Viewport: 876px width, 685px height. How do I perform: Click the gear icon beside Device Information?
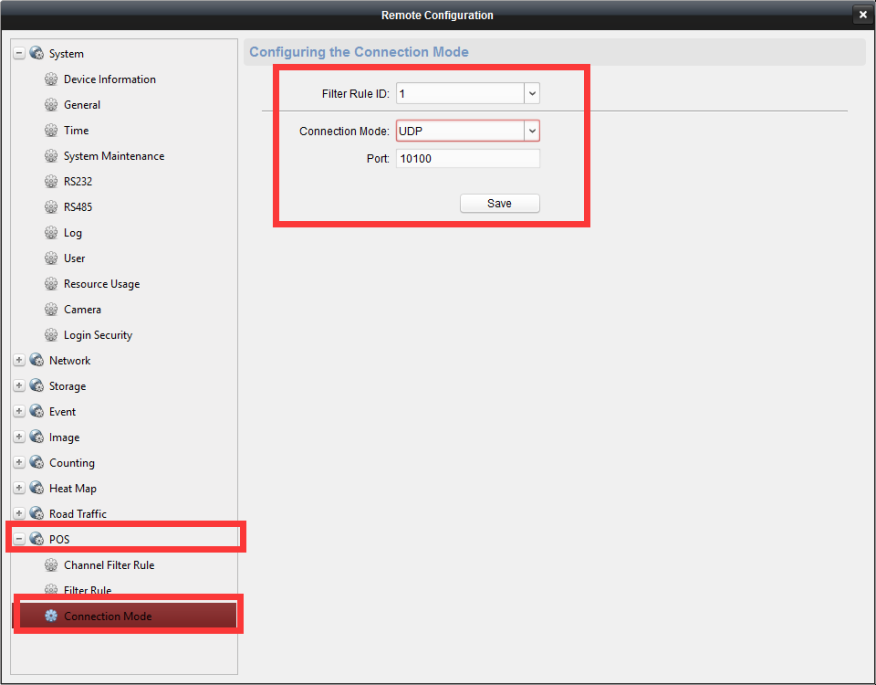click(52, 79)
